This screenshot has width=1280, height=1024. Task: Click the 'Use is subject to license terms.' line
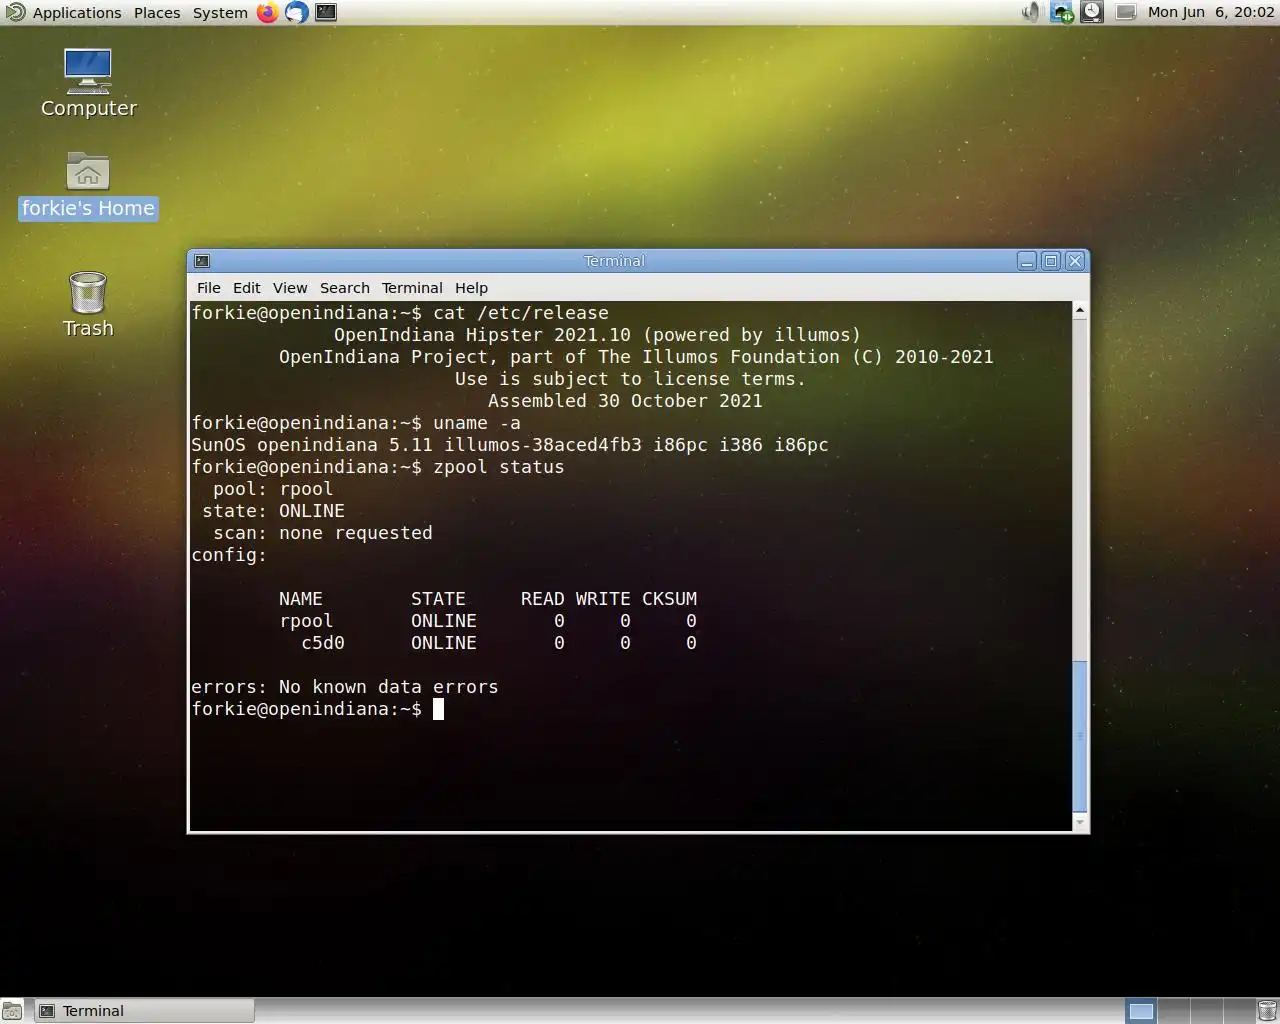pos(630,379)
